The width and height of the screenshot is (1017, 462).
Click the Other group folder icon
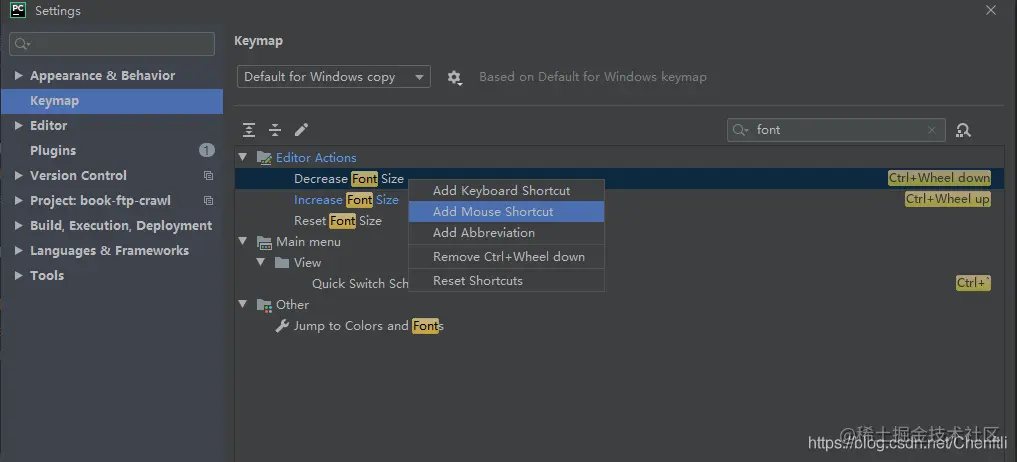point(264,305)
